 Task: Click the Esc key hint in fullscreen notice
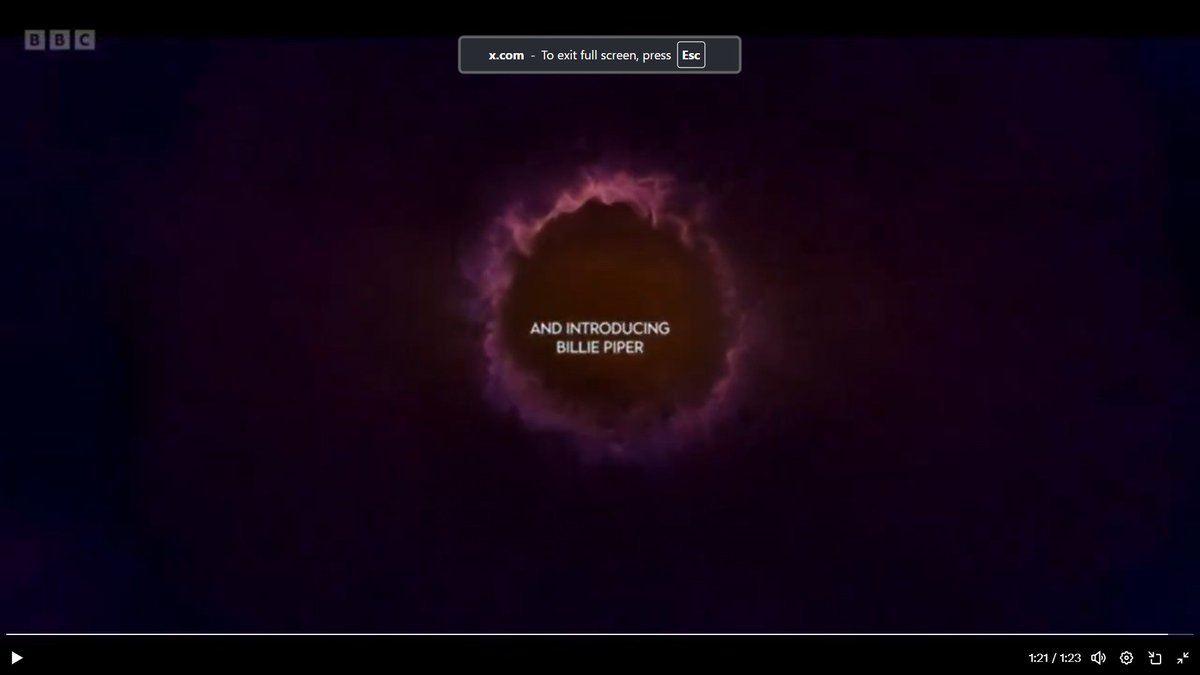click(691, 55)
